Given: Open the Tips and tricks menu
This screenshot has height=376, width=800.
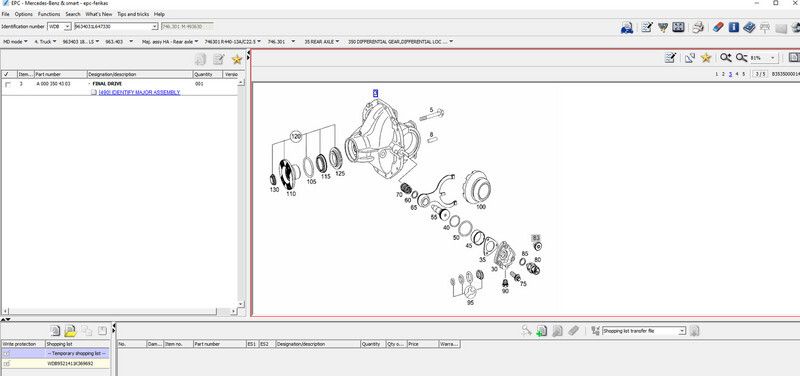Looking at the screenshot, I should coord(133,14).
